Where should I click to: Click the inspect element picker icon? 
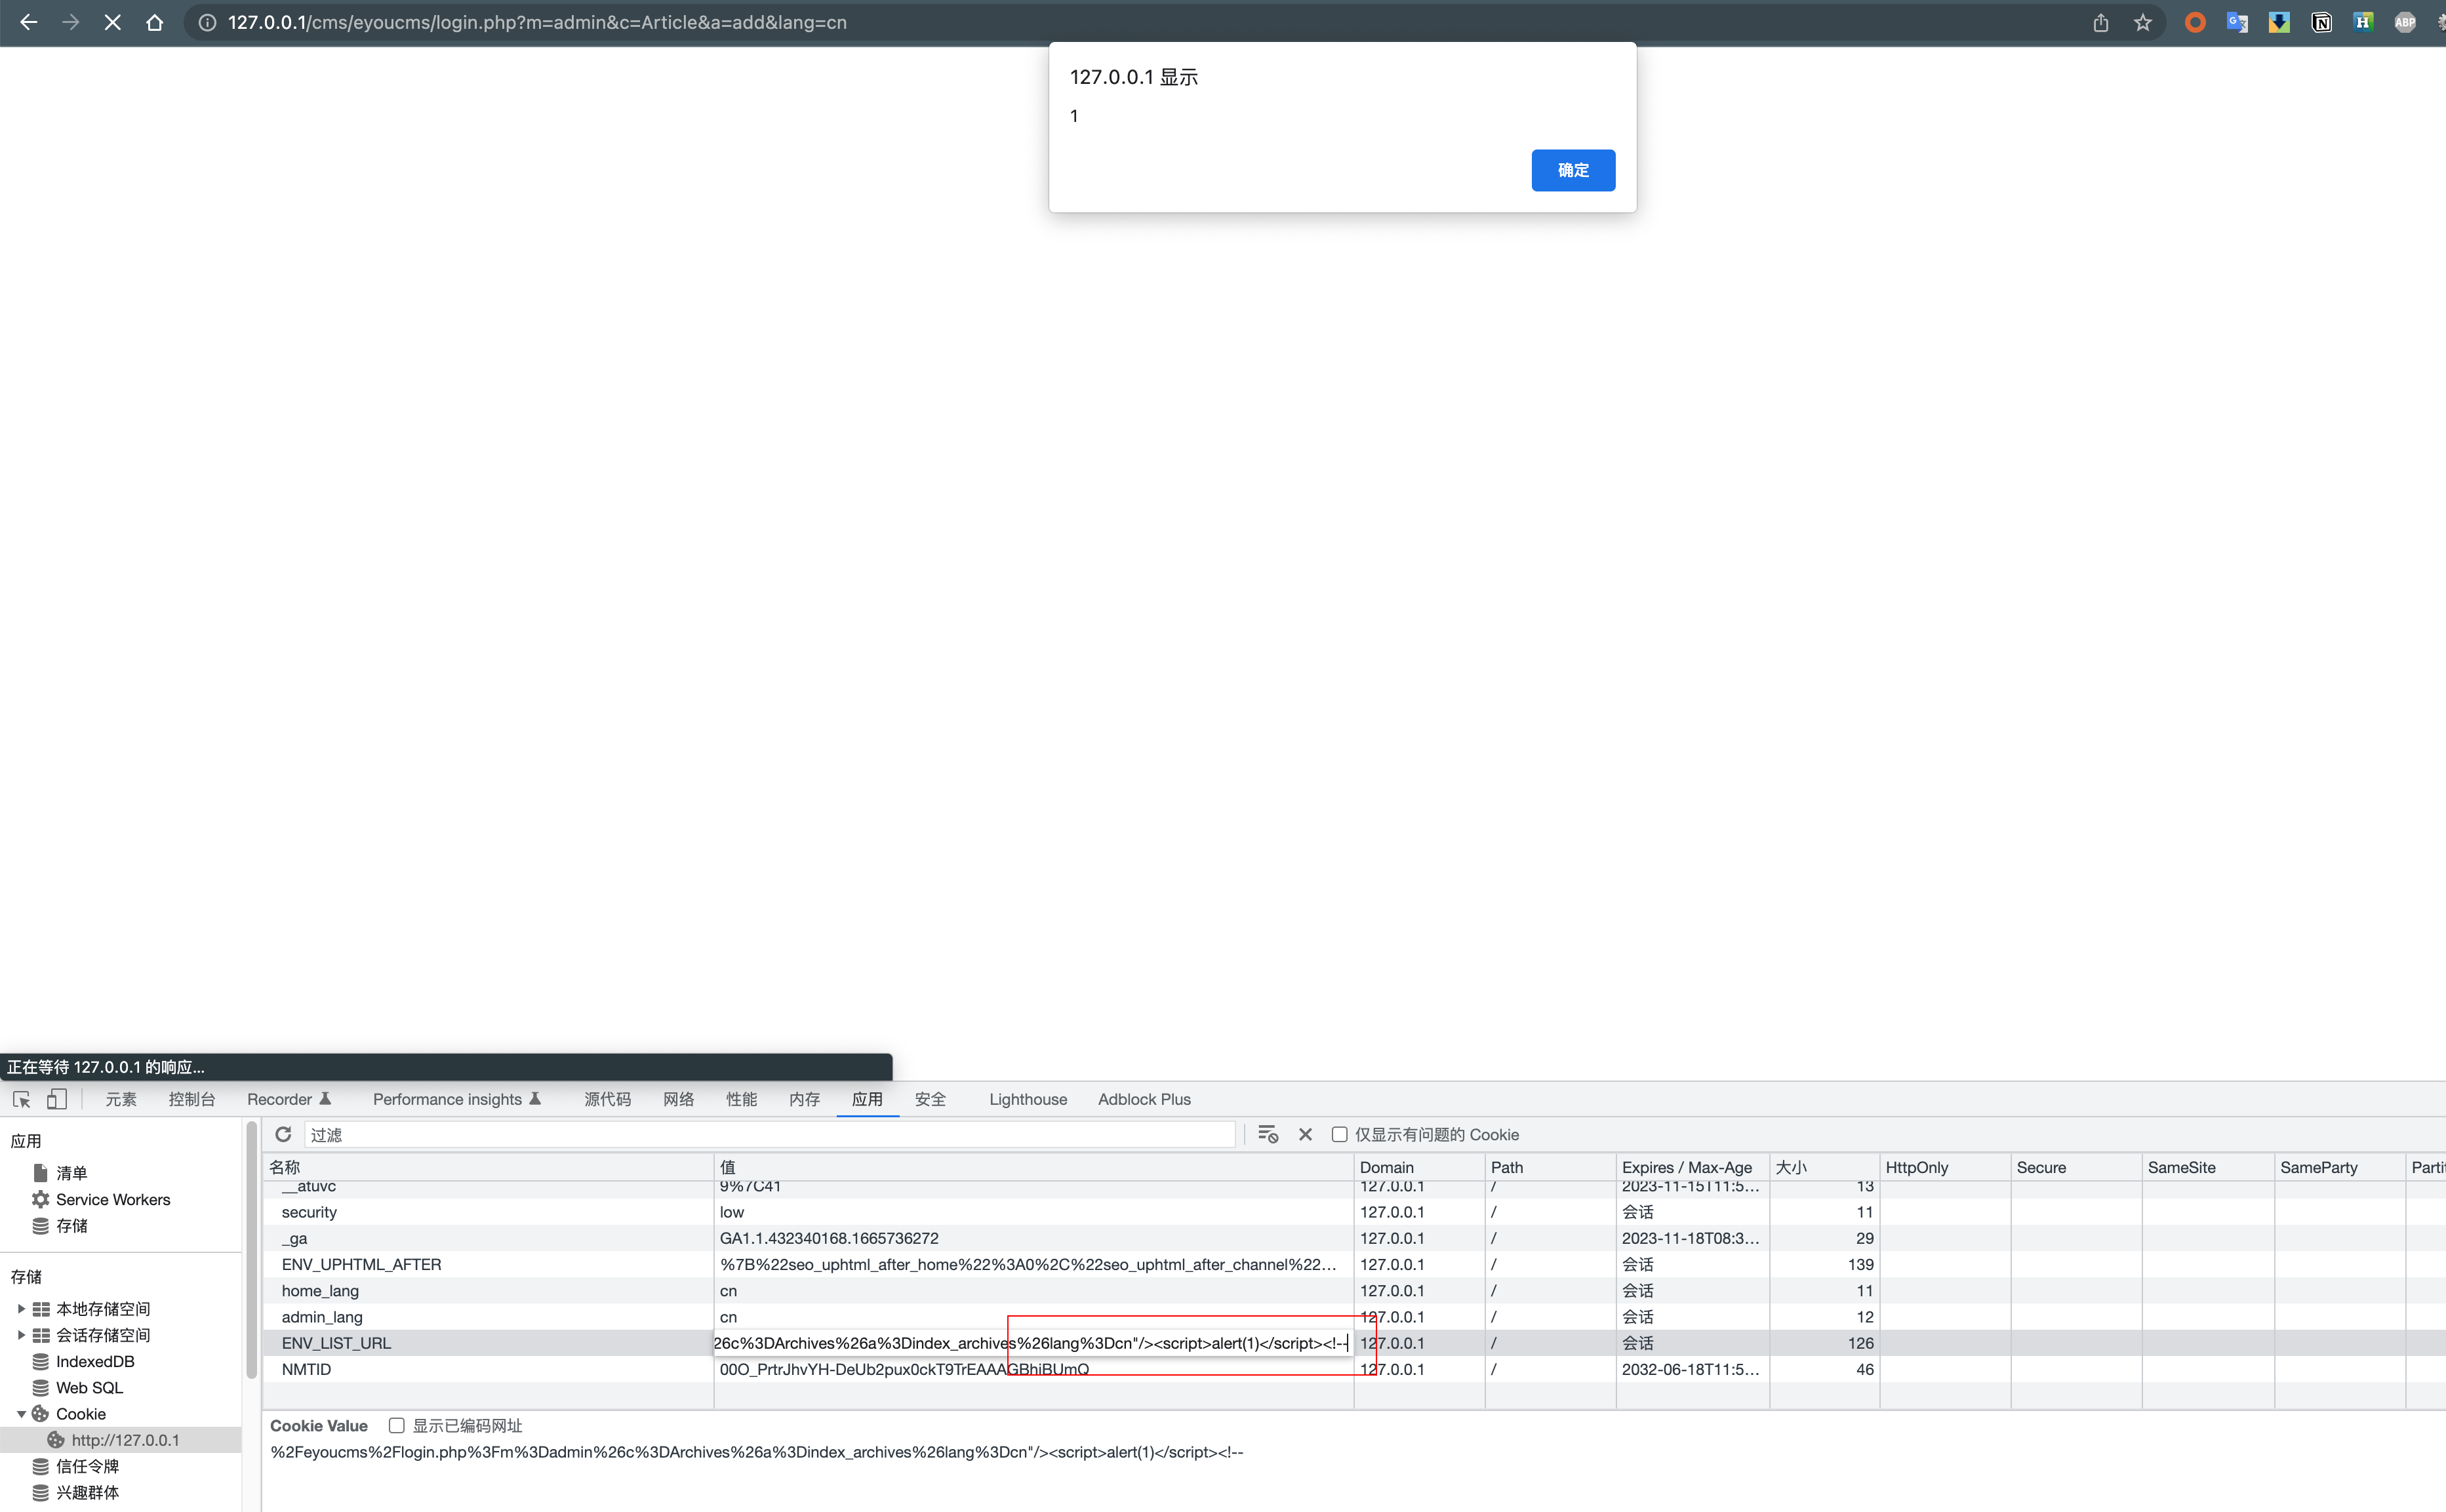point(21,1099)
